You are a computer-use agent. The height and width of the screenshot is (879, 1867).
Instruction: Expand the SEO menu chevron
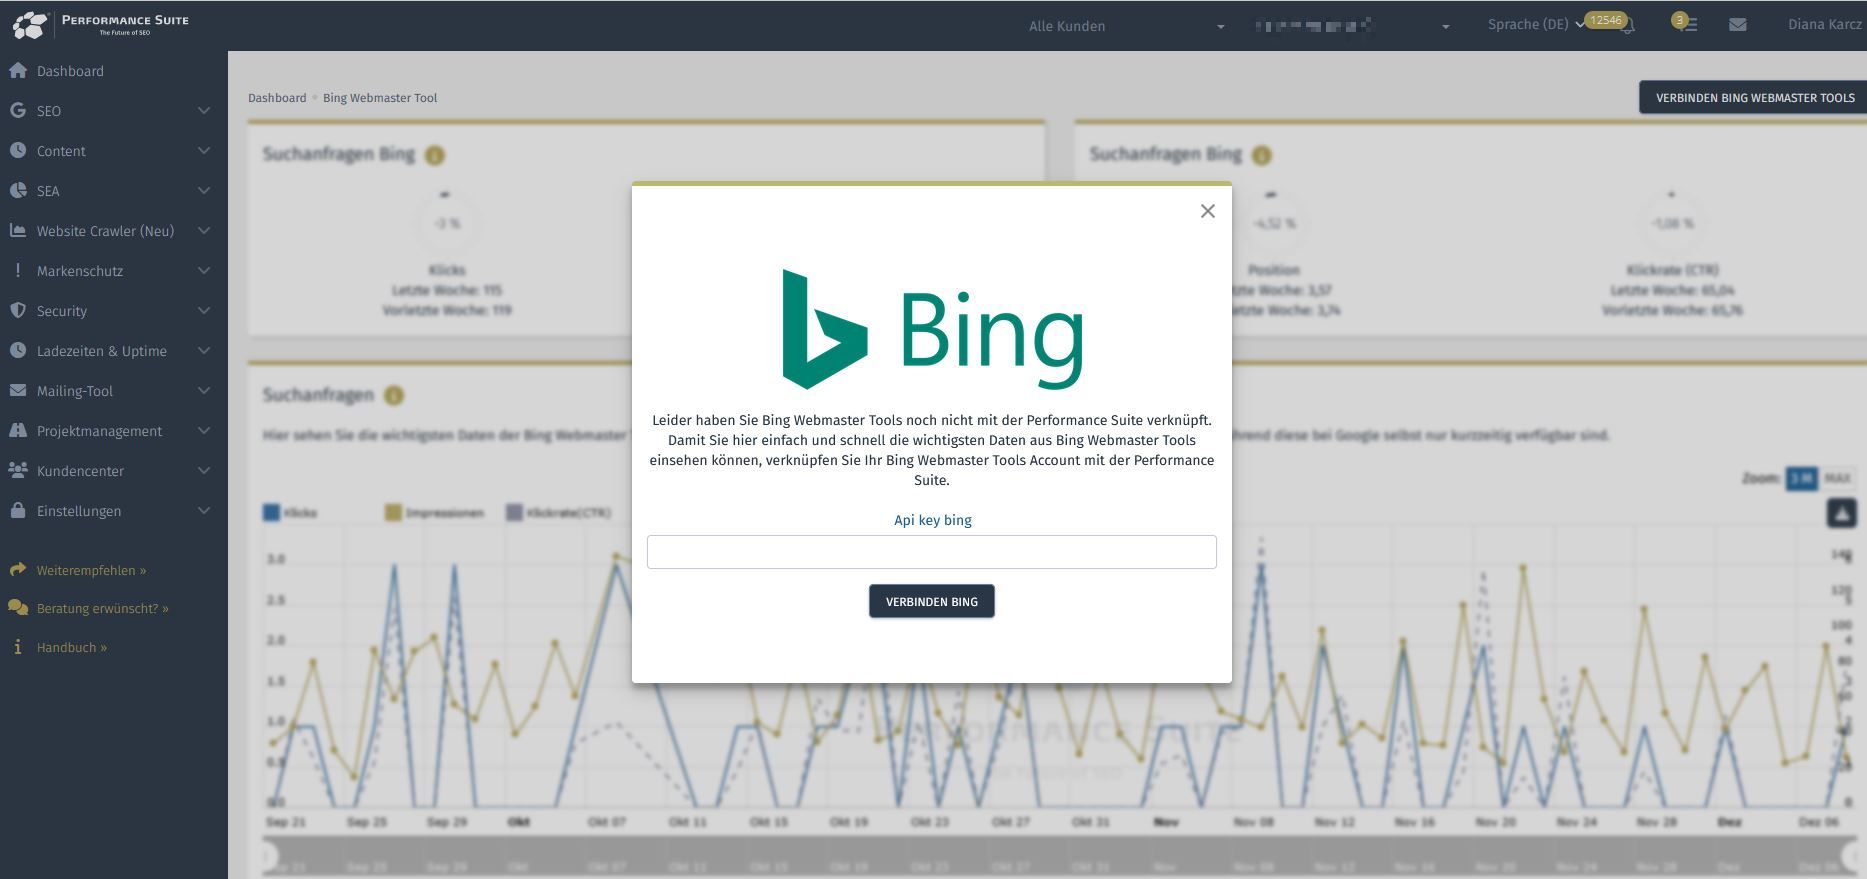tap(204, 111)
